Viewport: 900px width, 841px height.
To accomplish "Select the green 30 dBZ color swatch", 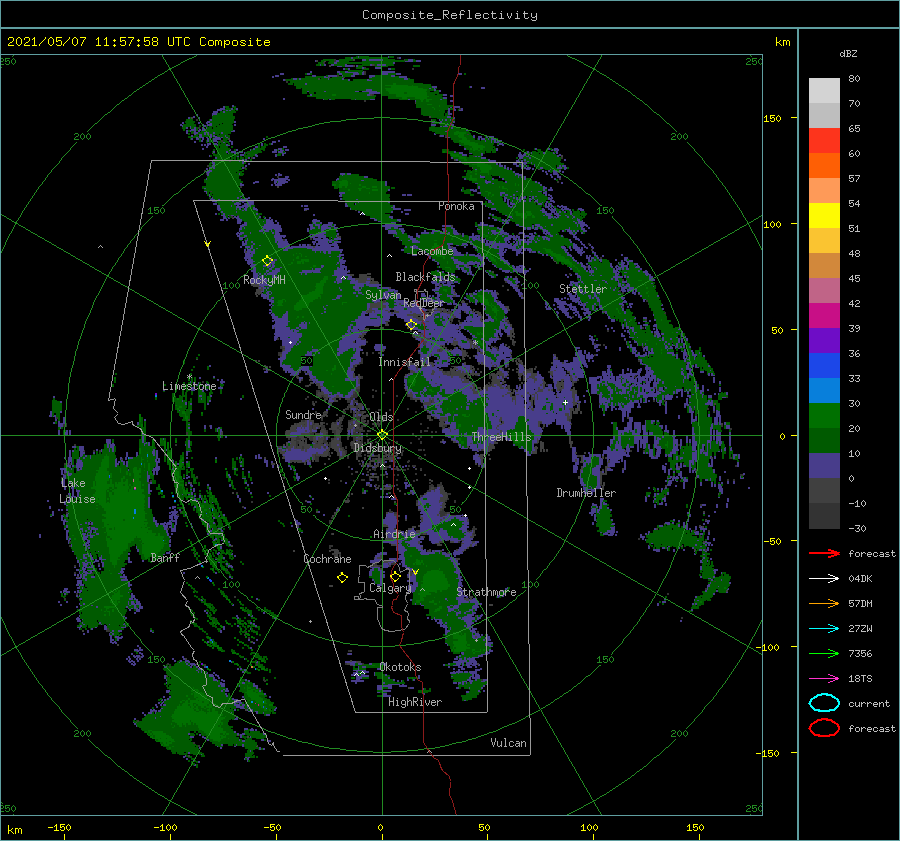I will click(x=824, y=415).
